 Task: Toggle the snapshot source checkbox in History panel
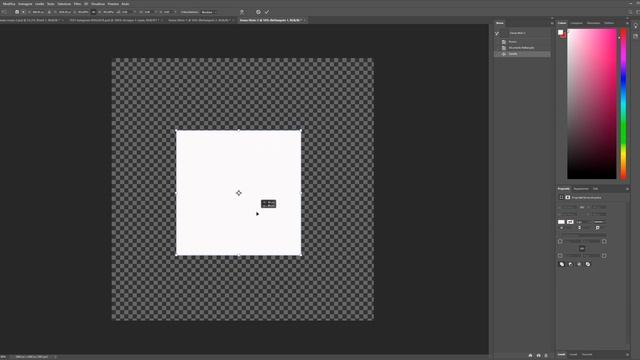[x=497, y=33]
